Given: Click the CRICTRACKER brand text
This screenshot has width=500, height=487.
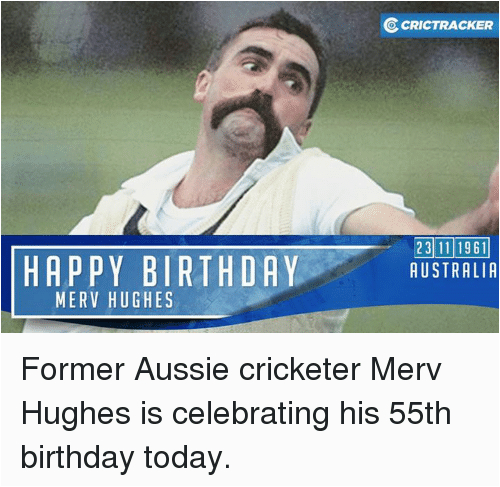Looking at the screenshot, I should (x=447, y=25).
